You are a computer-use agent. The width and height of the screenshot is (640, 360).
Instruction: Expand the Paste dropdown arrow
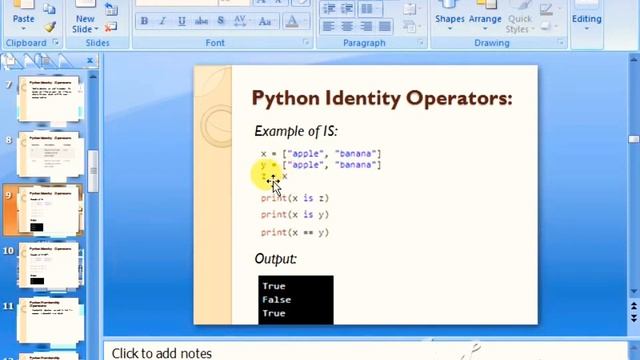[x=23, y=29]
